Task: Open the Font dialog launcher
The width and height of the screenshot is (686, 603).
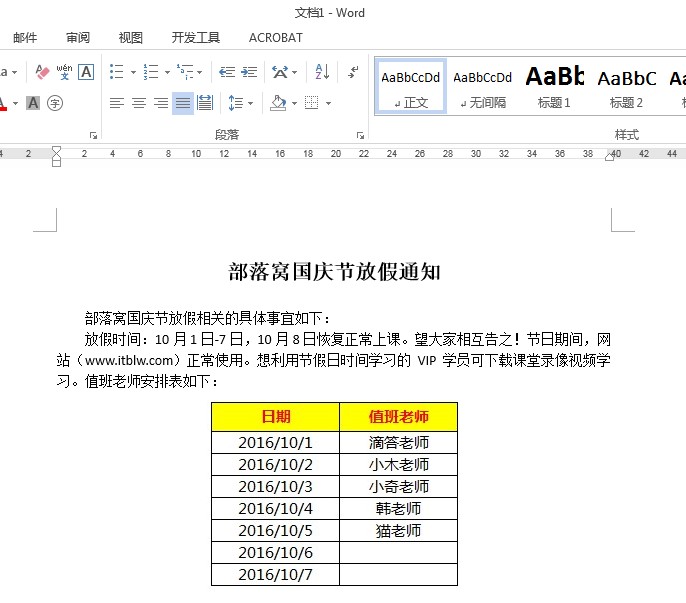Action: [x=93, y=135]
